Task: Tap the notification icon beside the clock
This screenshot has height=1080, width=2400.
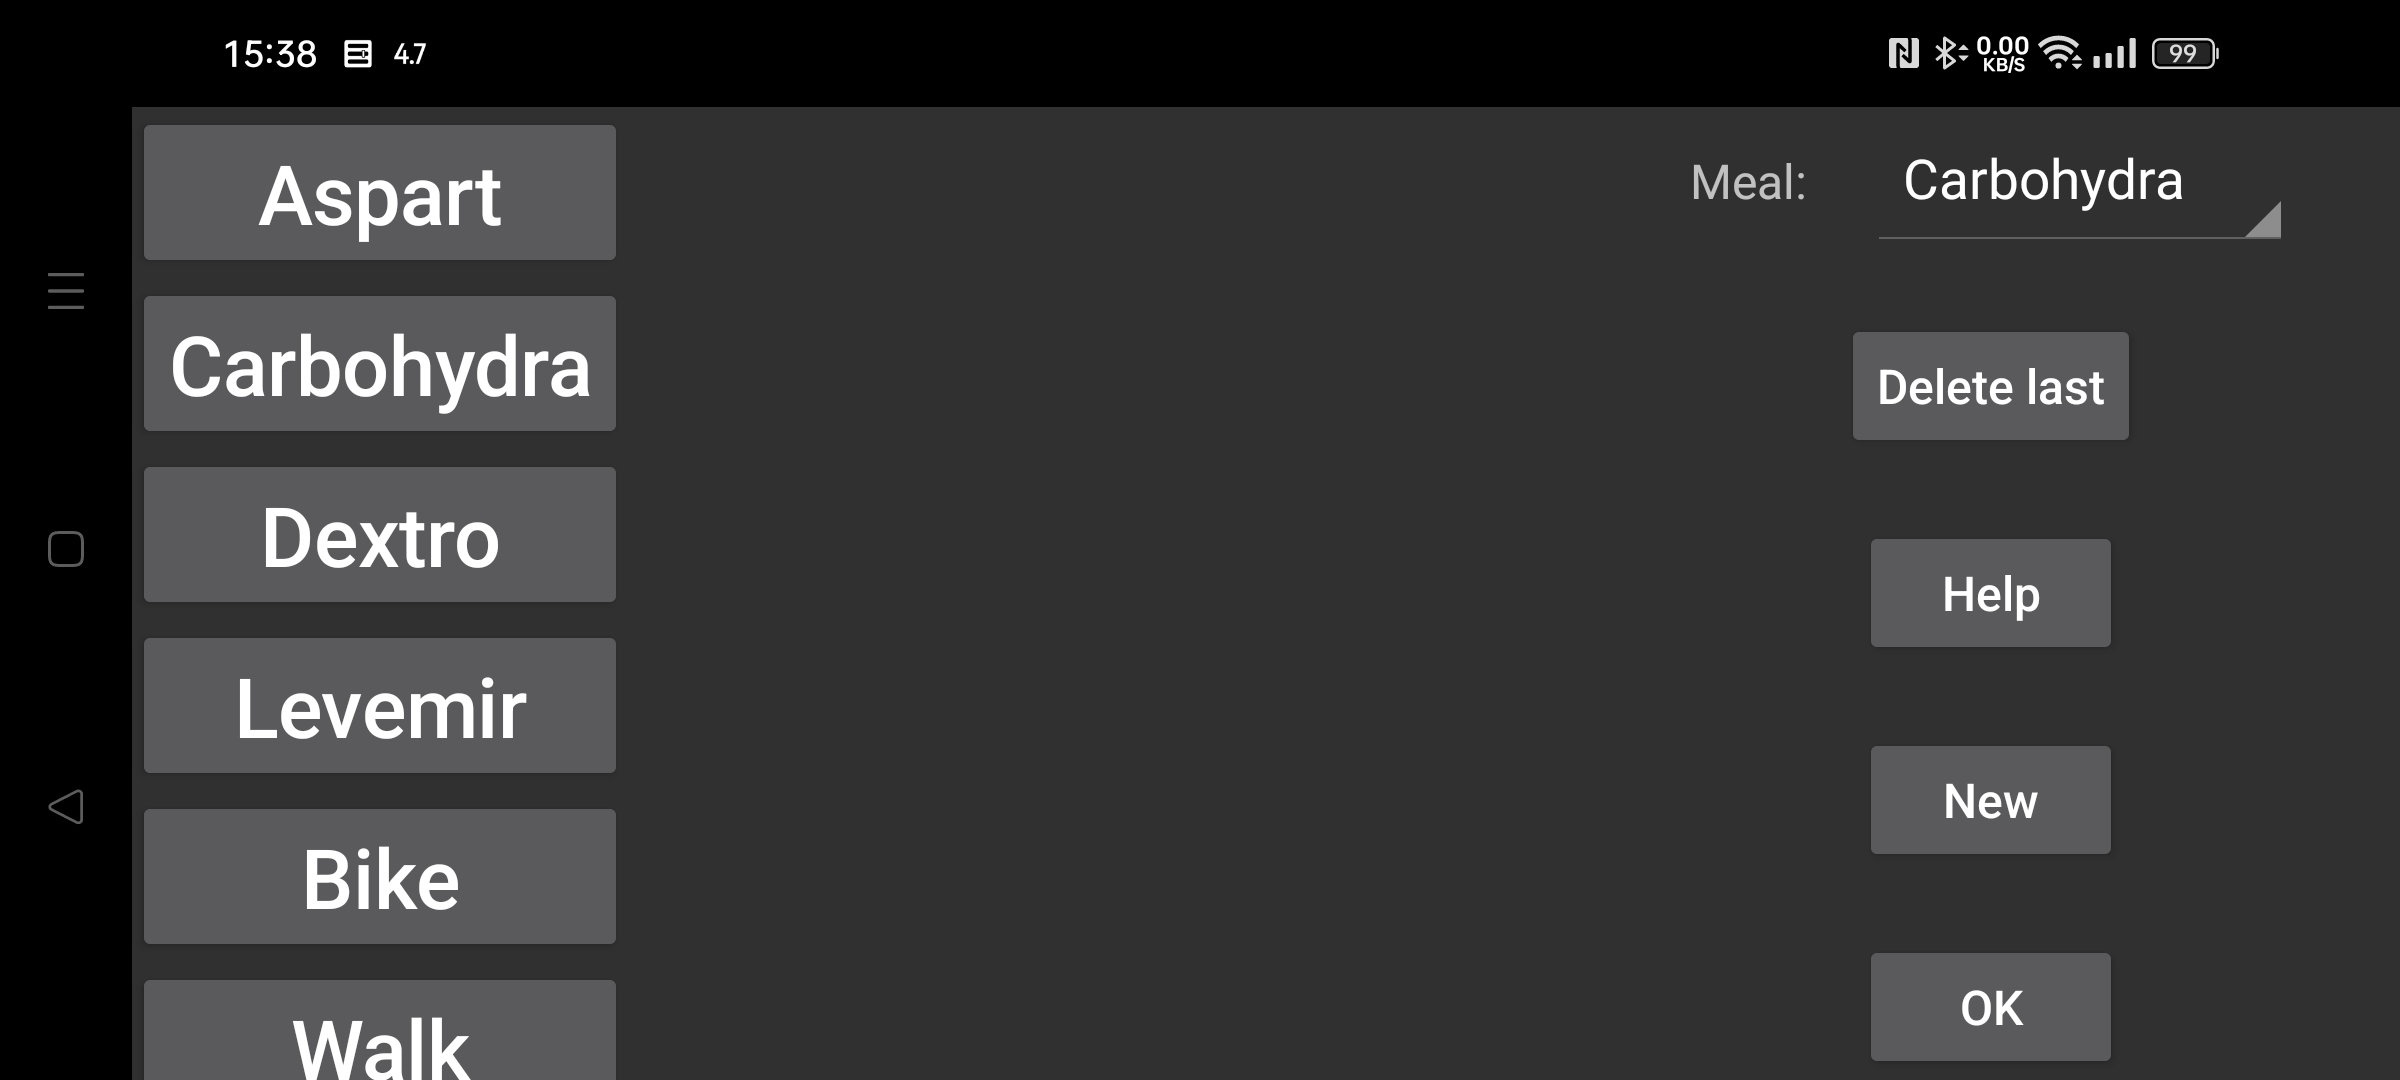Action: coord(357,54)
